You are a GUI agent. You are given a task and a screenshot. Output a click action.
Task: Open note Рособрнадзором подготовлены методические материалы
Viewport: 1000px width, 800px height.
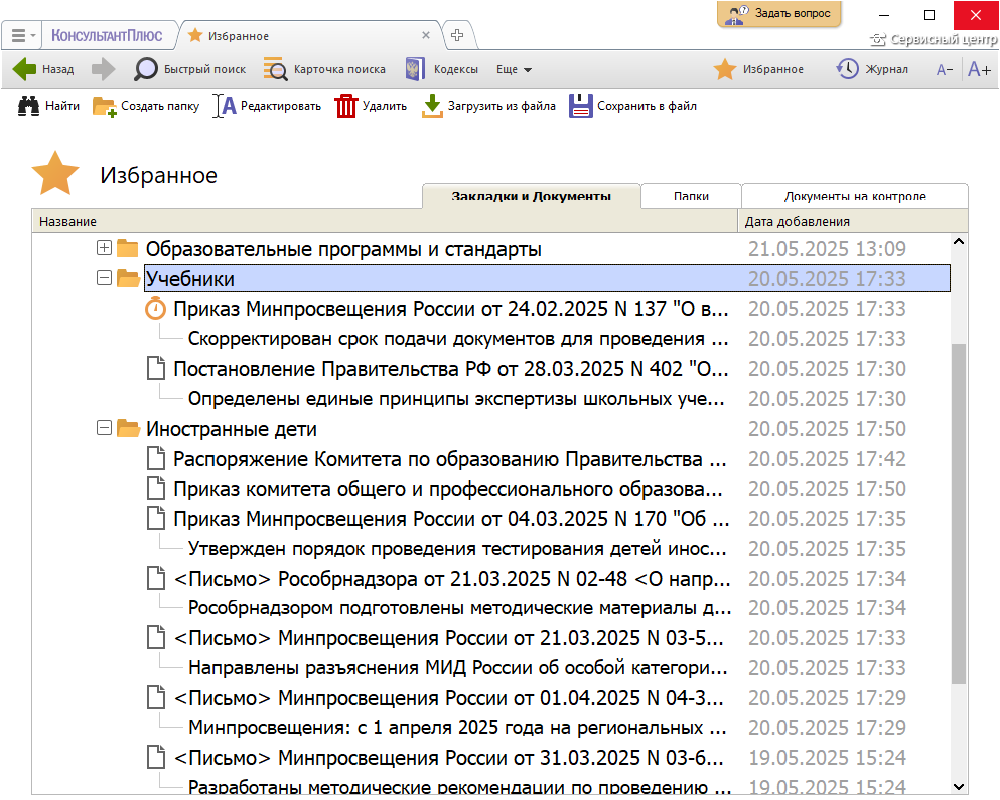[x=459, y=608]
